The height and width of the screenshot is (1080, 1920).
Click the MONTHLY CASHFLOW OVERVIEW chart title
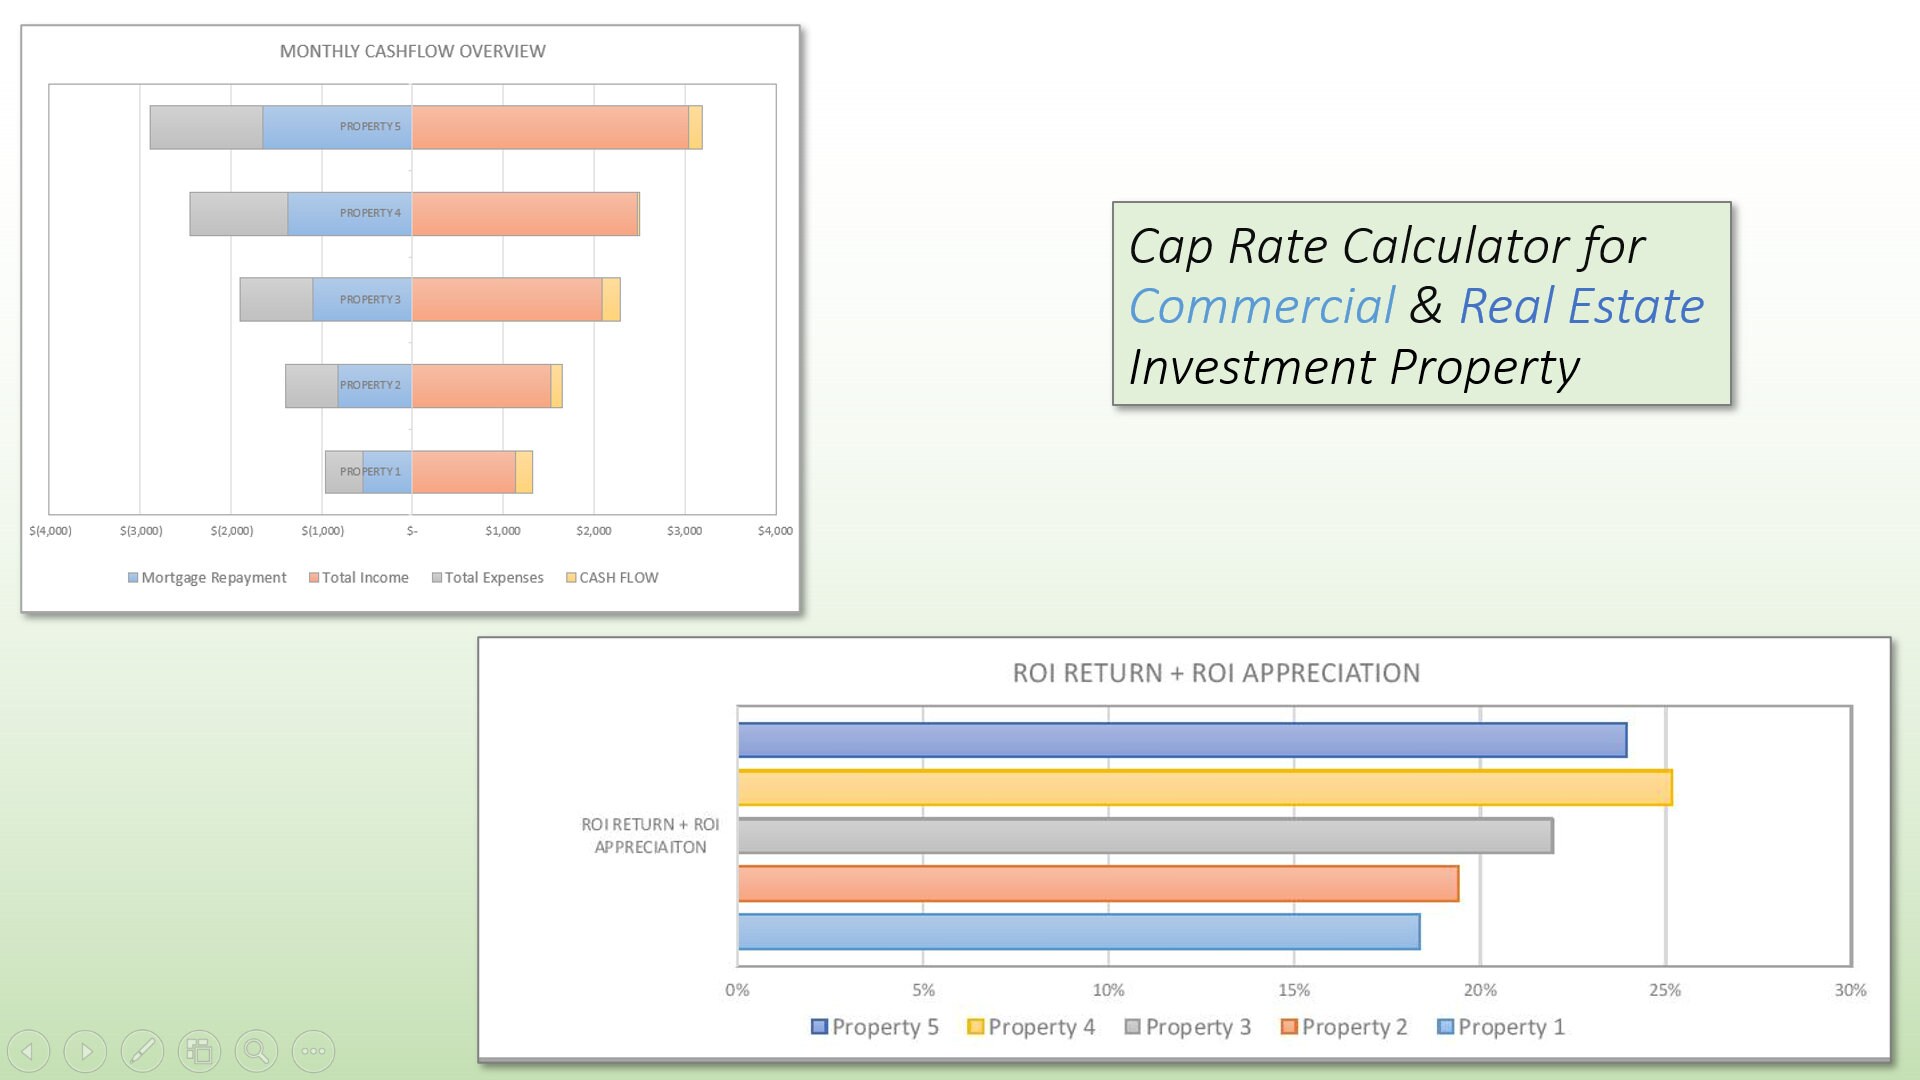pos(413,50)
